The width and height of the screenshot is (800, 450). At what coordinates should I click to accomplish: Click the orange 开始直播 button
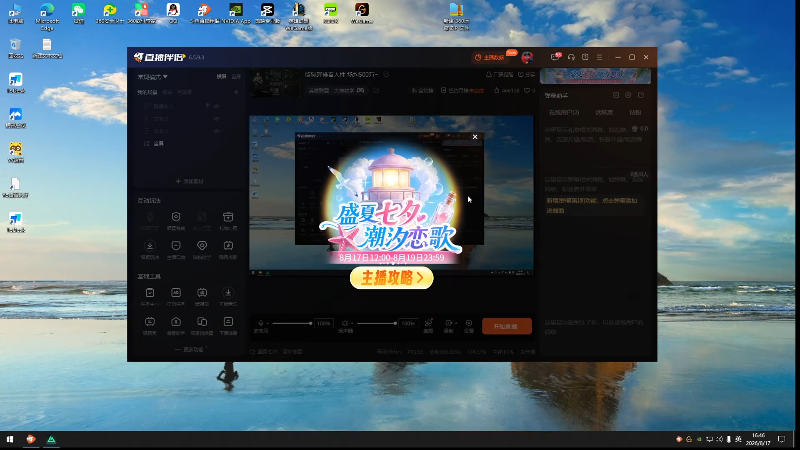[x=506, y=326]
